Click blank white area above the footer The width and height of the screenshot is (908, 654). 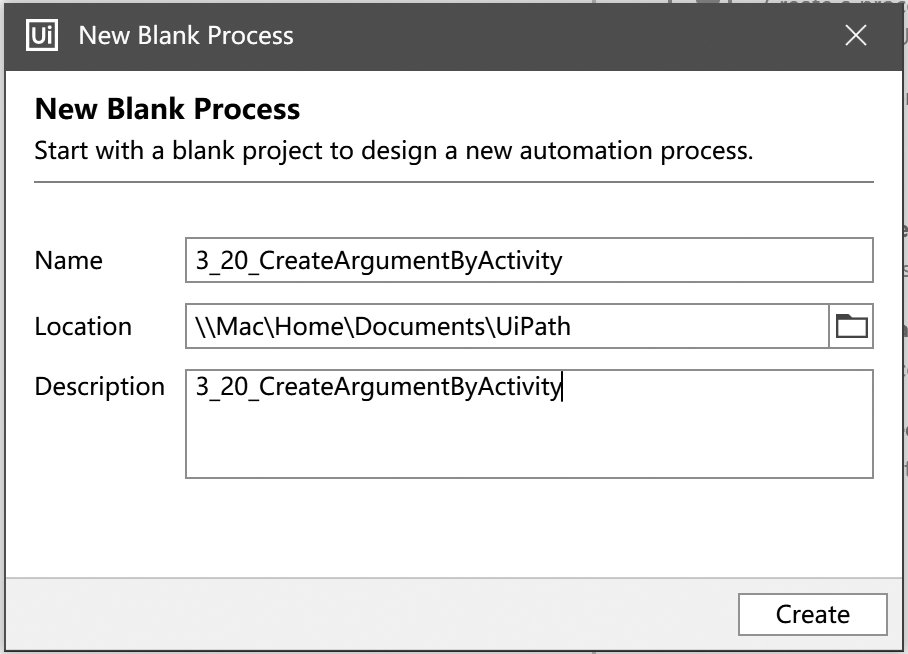pos(453,527)
